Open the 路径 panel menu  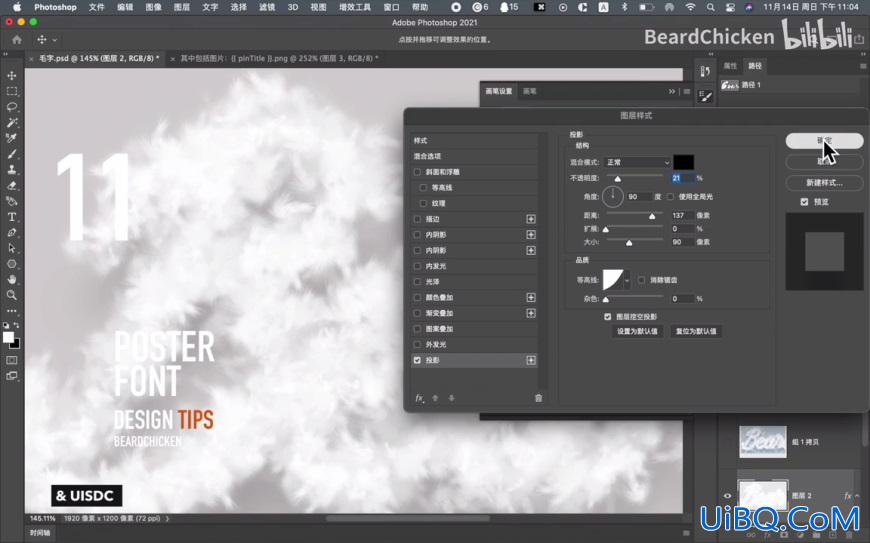tap(863, 66)
